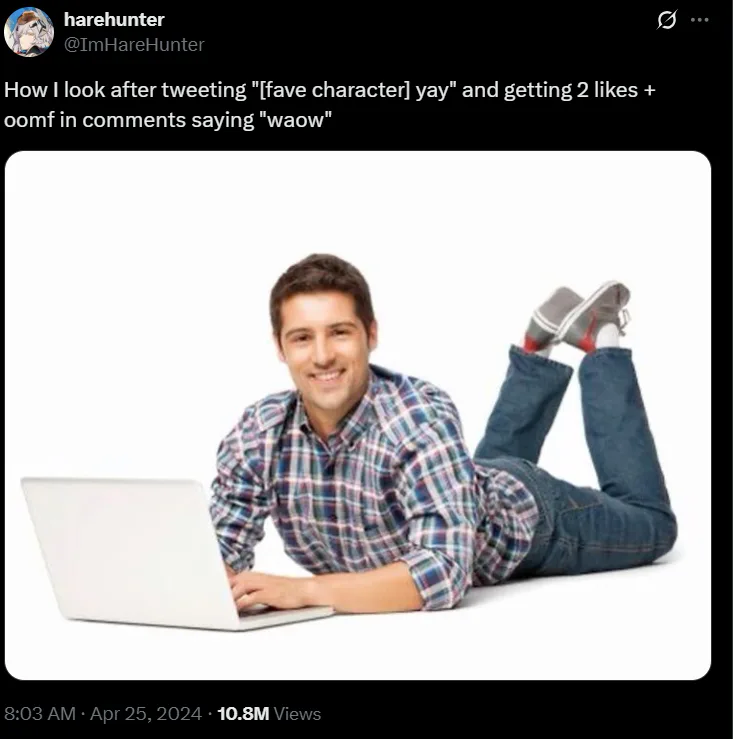Click "How I look after tweeting" text
Screen dimensions: 733x739
pos(125,90)
